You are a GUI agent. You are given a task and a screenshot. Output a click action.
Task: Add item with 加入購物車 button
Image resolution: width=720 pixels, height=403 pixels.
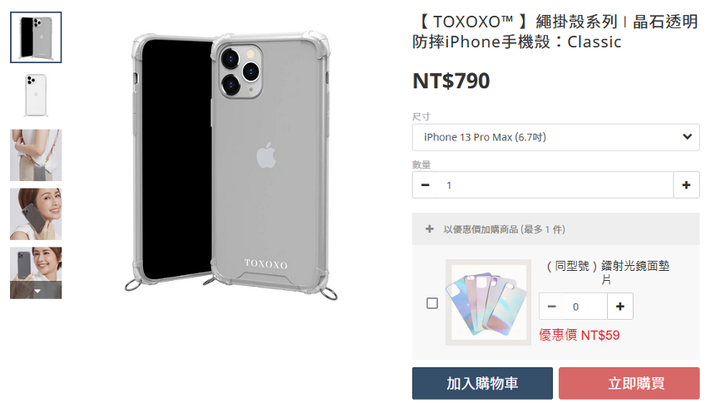point(482,383)
